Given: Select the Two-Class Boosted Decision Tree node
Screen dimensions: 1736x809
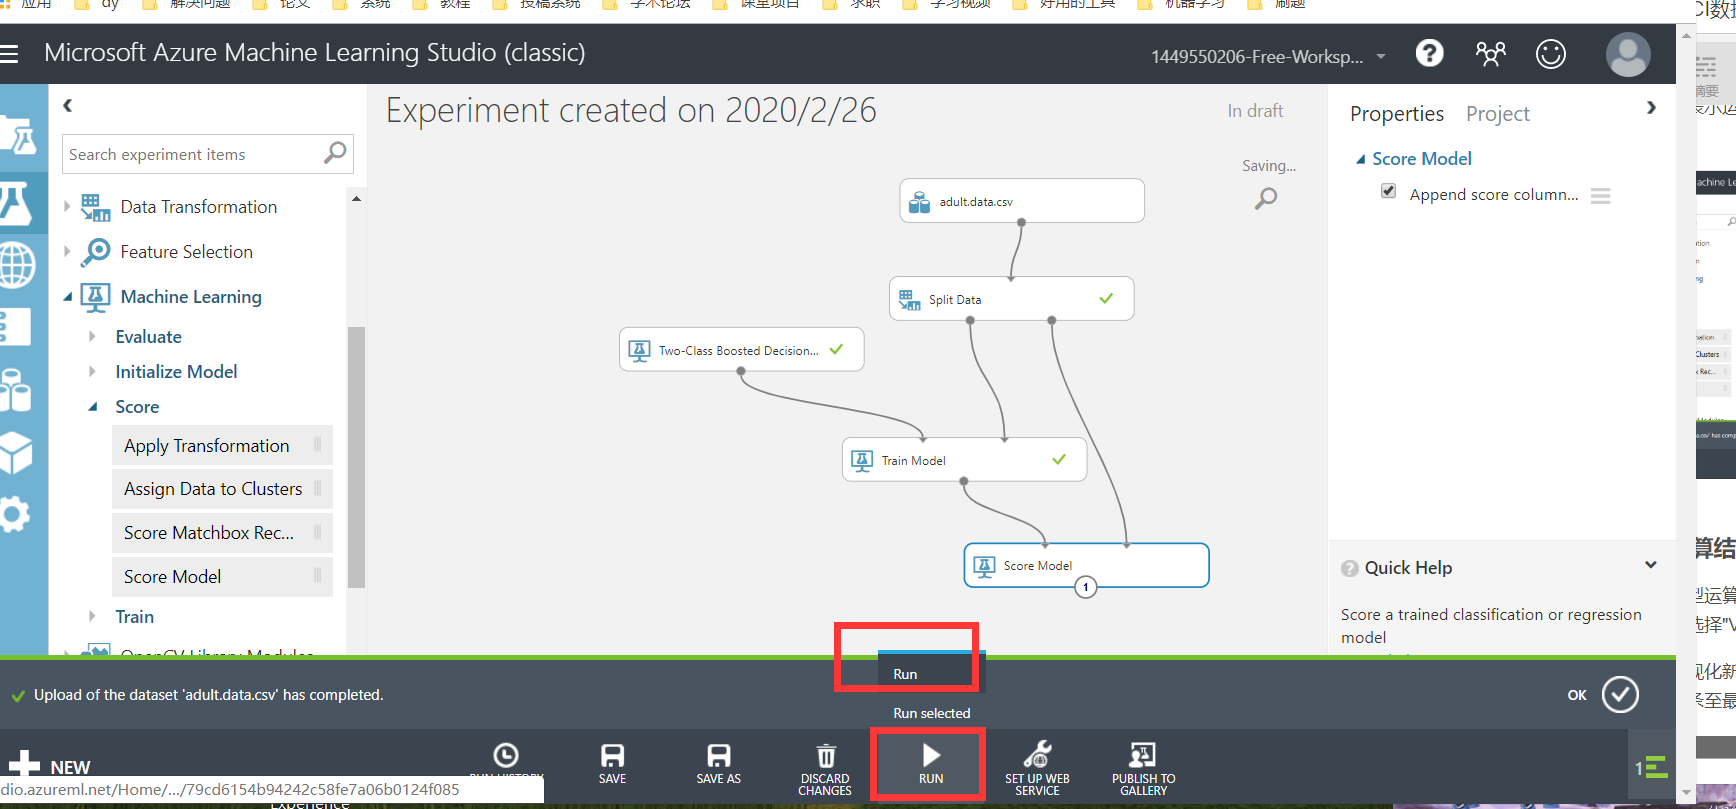Looking at the screenshot, I should coord(741,350).
